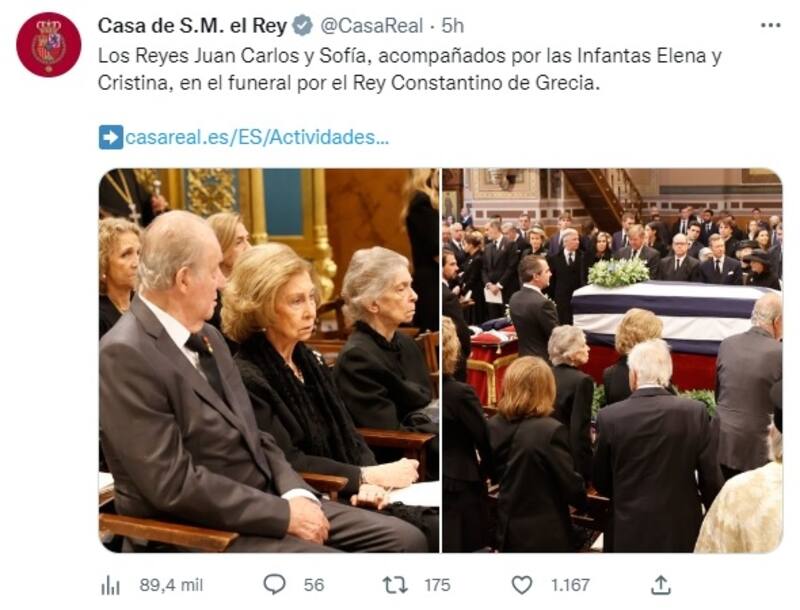Click the 89,4 mil views count
This screenshot has height=610, width=800.
click(x=171, y=585)
